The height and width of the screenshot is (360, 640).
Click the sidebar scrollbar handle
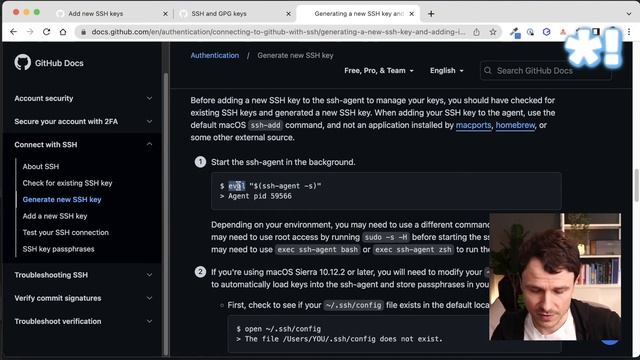(166, 214)
